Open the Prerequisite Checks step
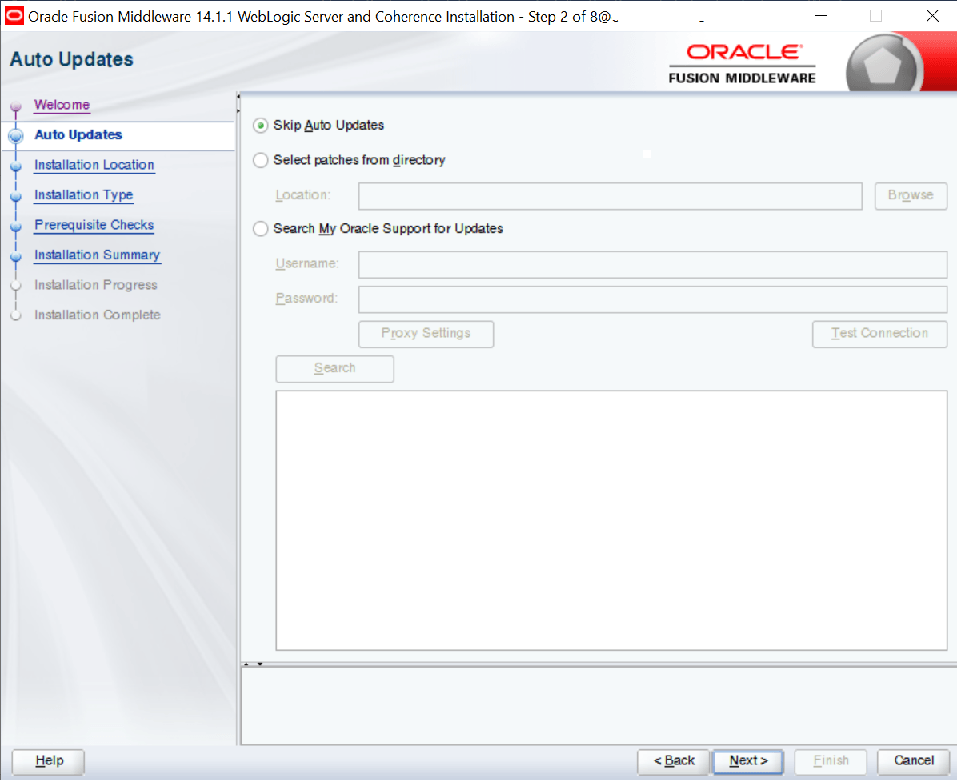 93,225
